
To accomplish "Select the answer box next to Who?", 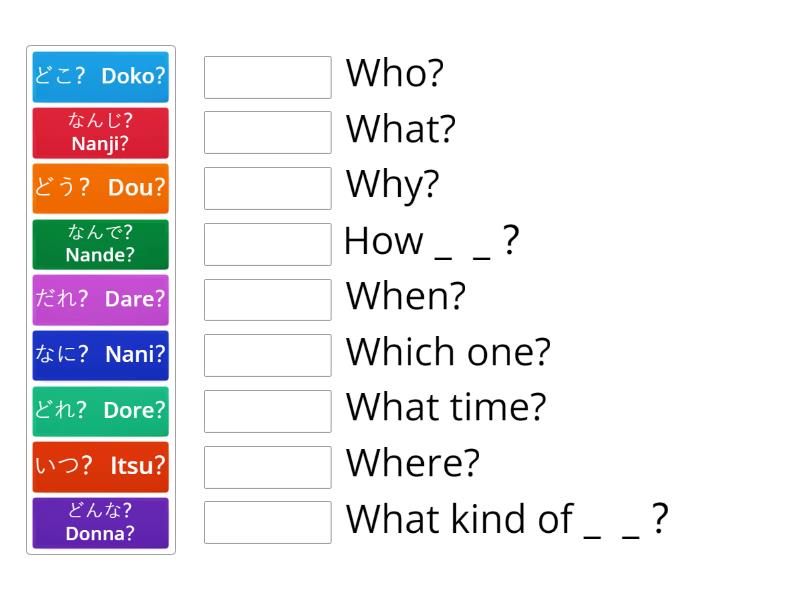I will click(x=267, y=75).
